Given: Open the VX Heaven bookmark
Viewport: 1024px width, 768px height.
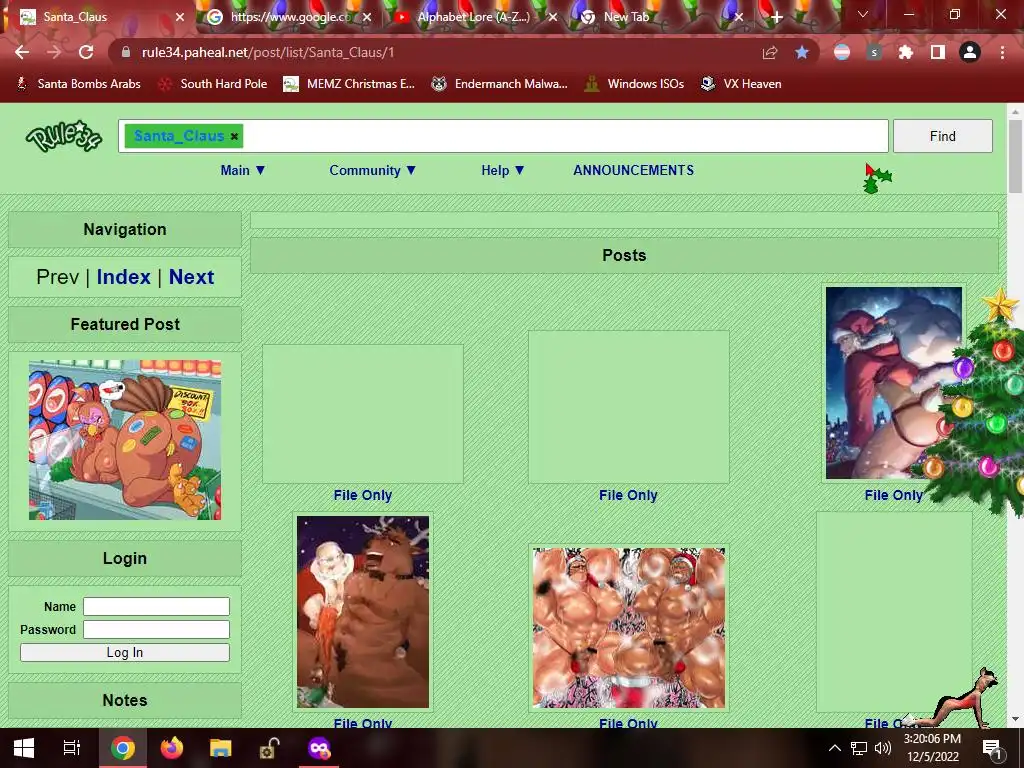Looking at the screenshot, I should click(741, 84).
